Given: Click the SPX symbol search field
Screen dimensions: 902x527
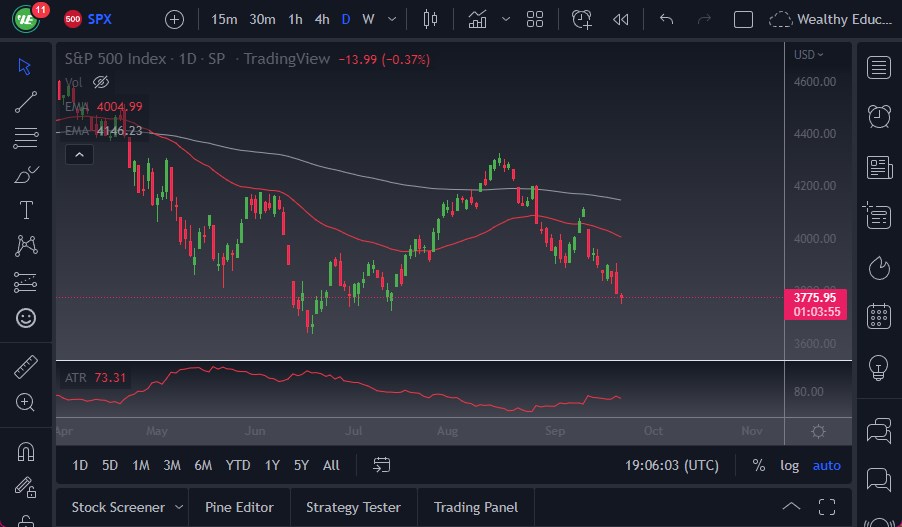Looking at the screenshot, I should coord(100,19).
